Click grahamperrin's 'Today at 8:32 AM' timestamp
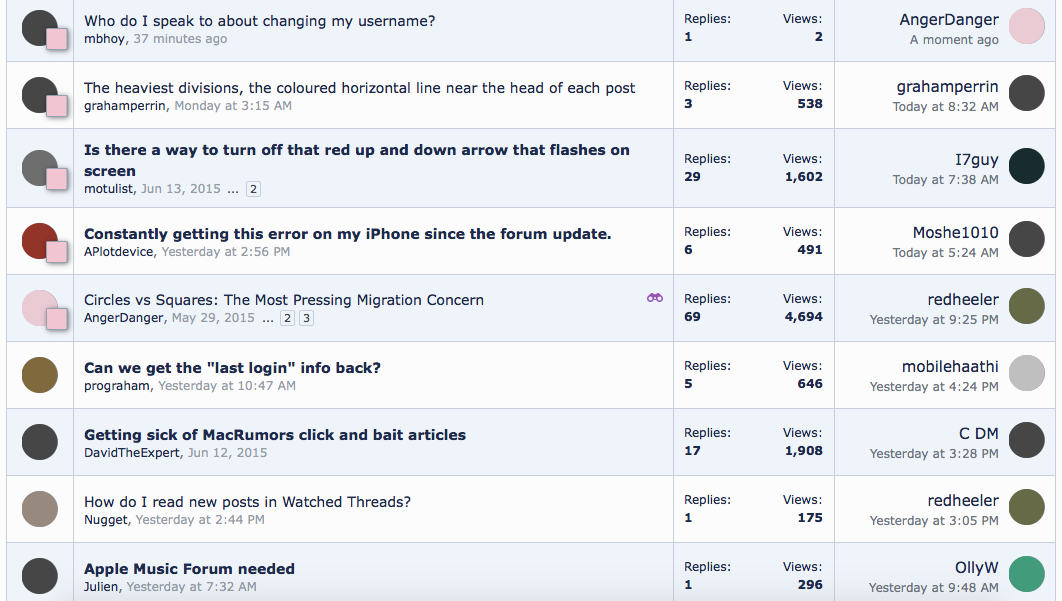Image resolution: width=1062 pixels, height=601 pixels. tap(945, 107)
